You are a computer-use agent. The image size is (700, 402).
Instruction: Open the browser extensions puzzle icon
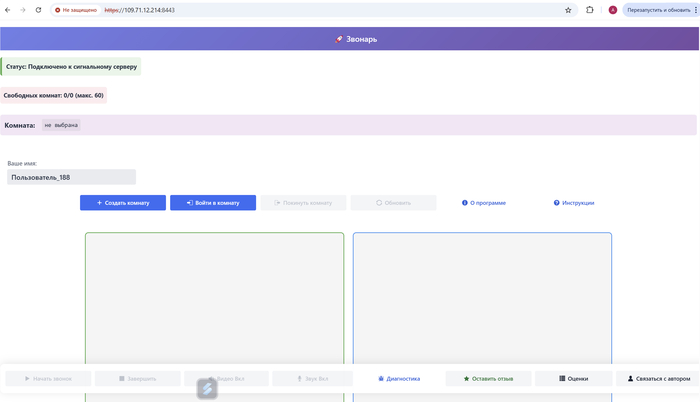point(590,10)
